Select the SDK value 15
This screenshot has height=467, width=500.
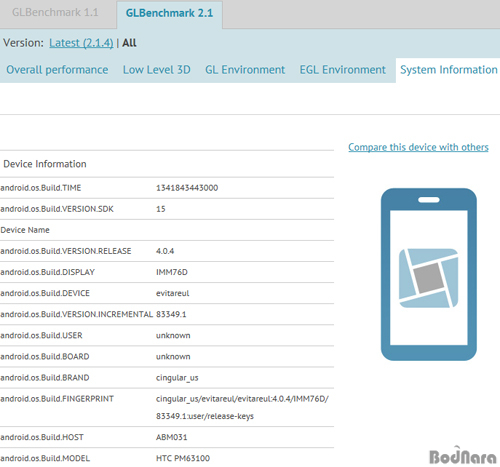tap(161, 209)
